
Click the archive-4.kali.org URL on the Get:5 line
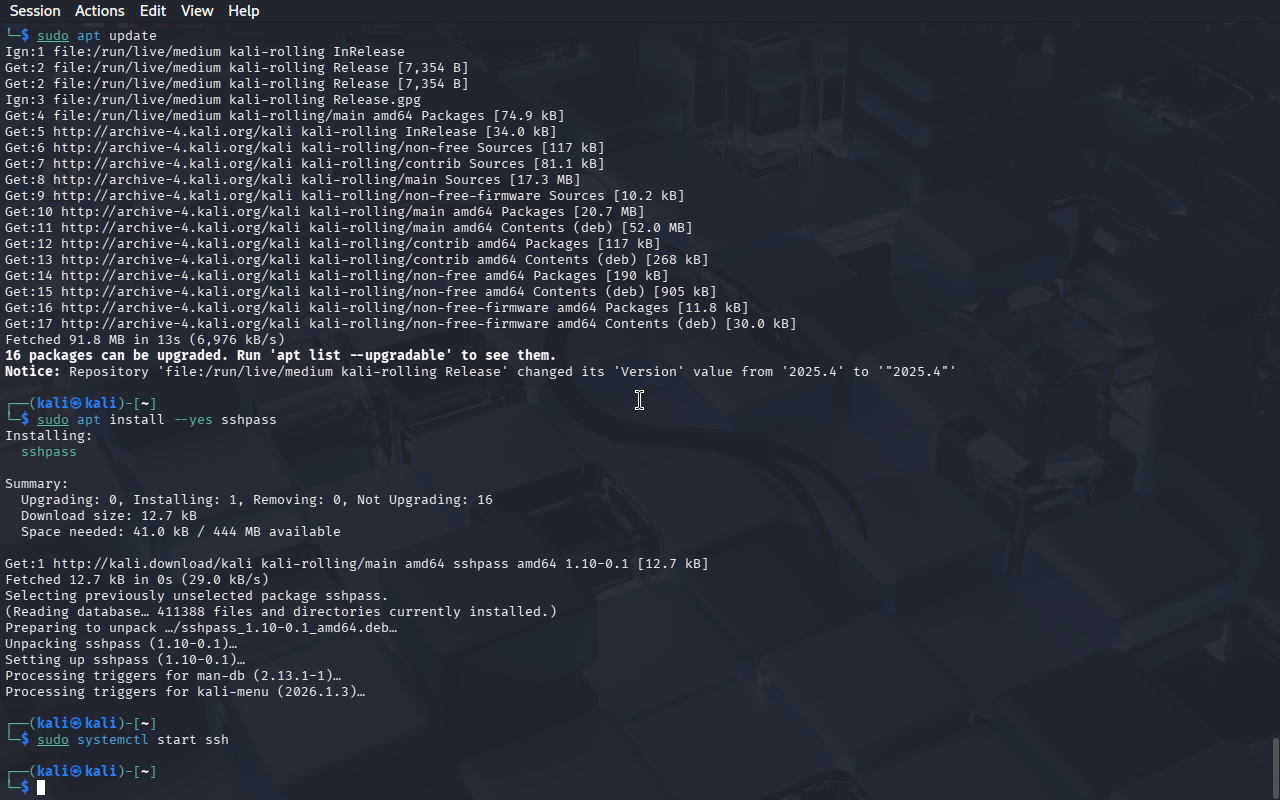(x=173, y=132)
